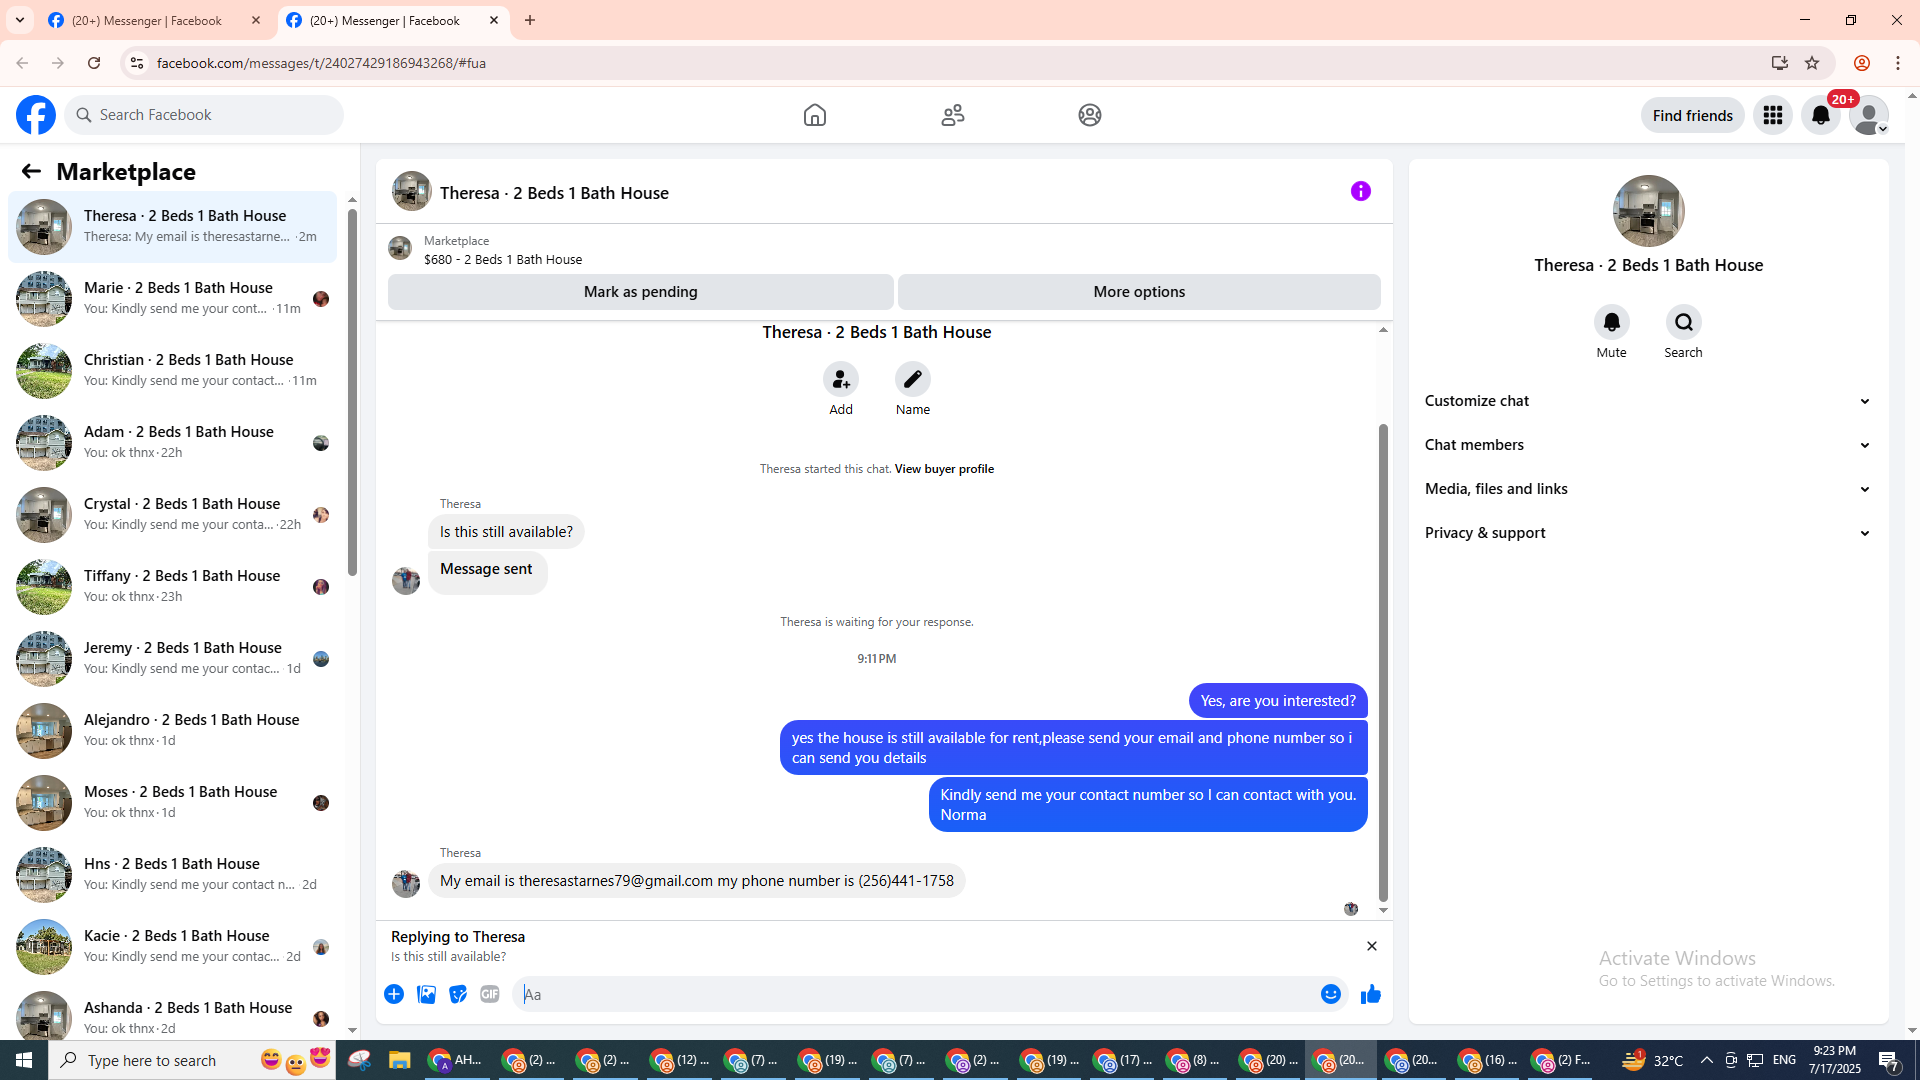Open Jeremy's 2 Beds 1 Bath House chat

[173, 659]
